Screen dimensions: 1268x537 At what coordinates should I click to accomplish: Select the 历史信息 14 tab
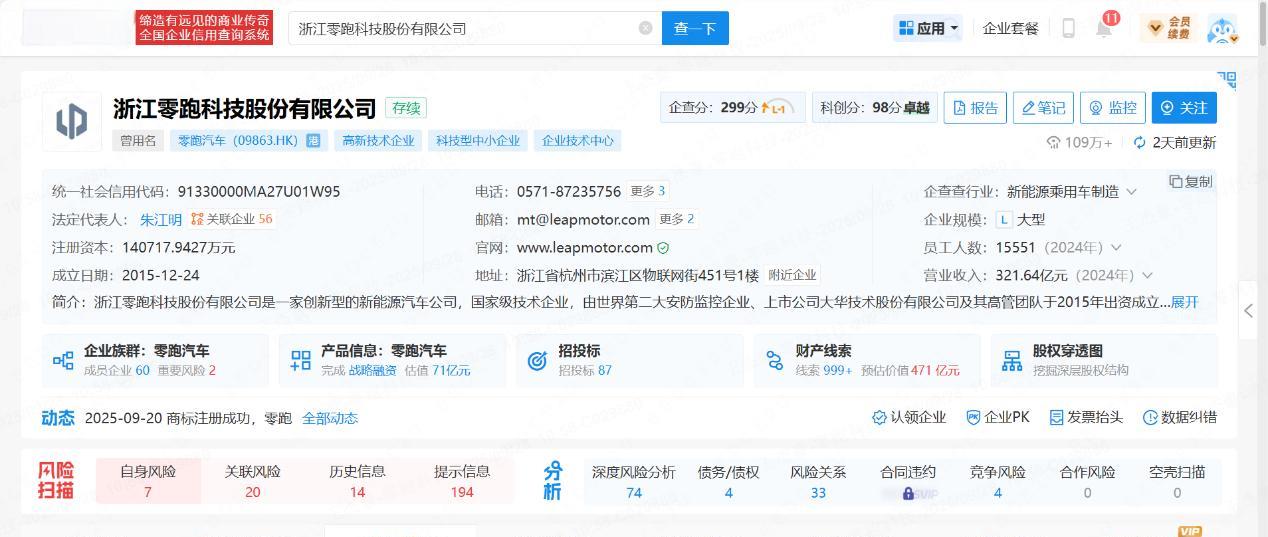(357, 481)
